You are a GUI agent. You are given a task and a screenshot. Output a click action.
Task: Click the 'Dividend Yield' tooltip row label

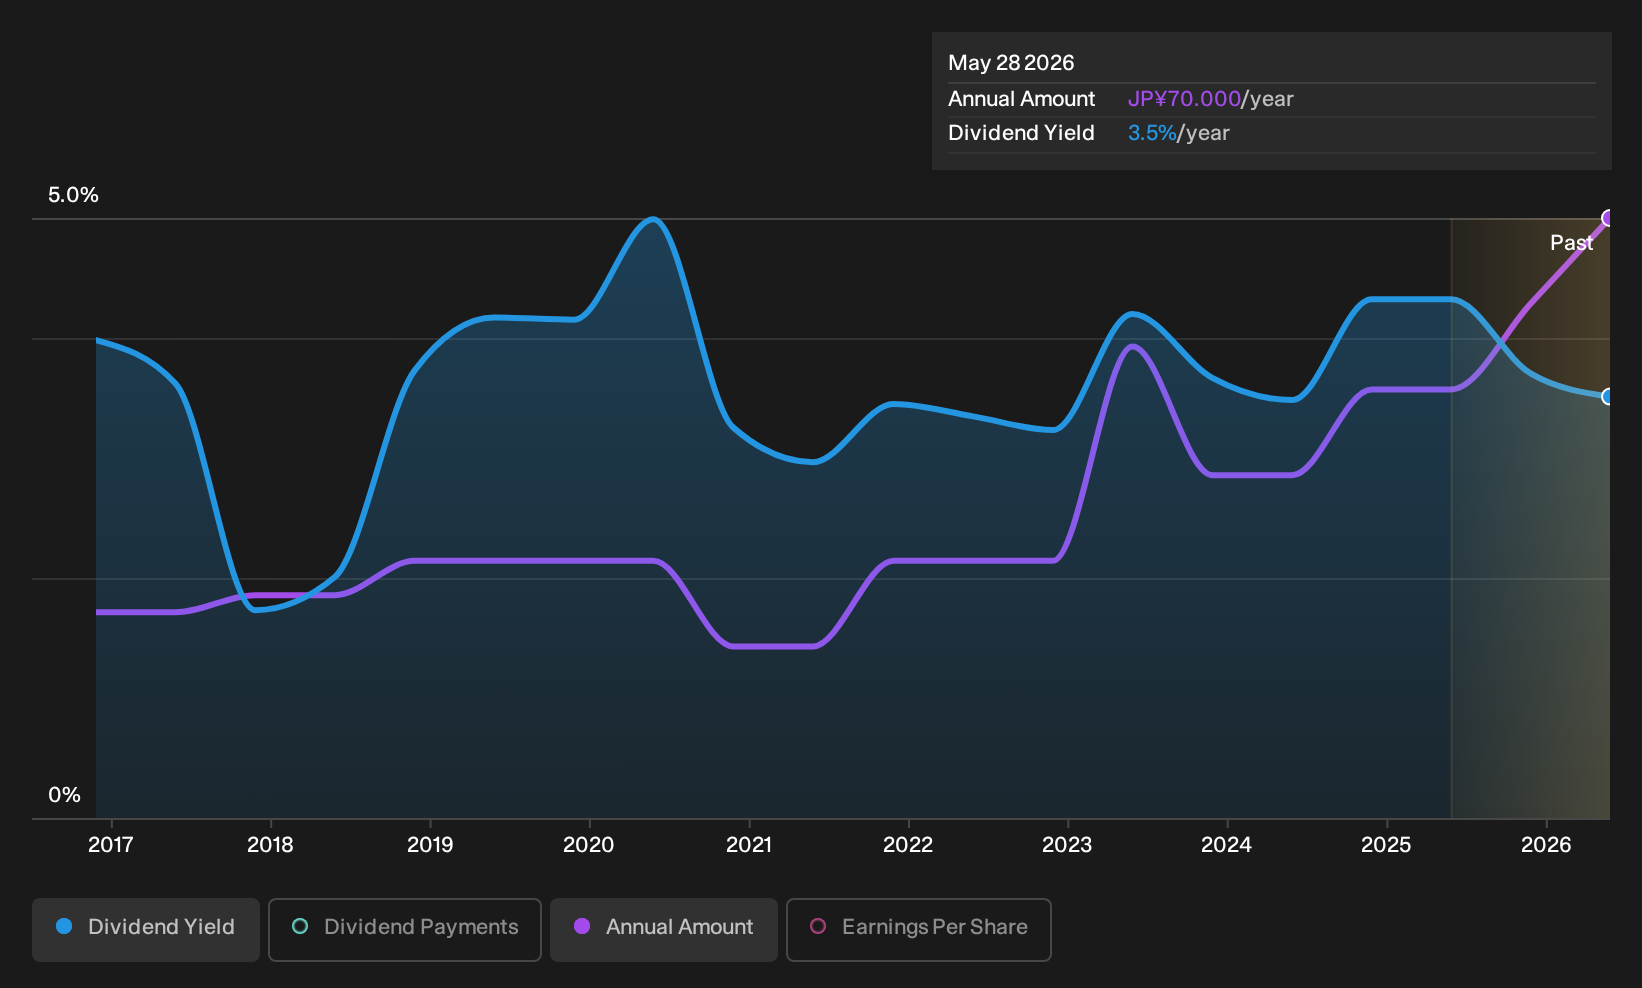point(1021,133)
